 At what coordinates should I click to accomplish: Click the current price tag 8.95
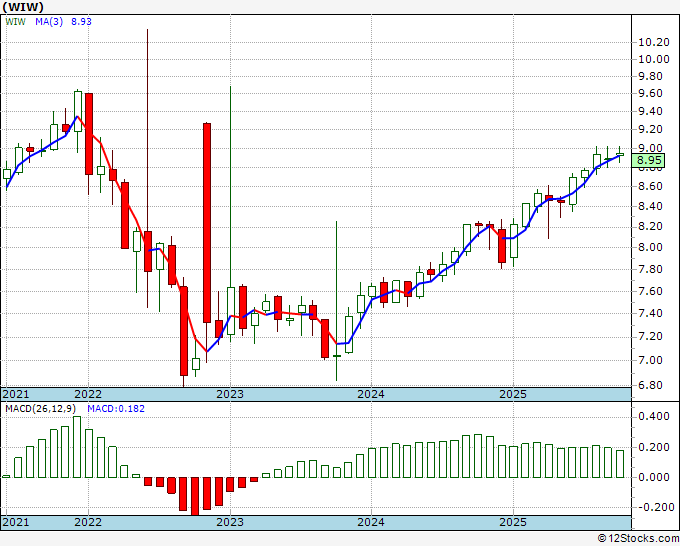(x=648, y=160)
